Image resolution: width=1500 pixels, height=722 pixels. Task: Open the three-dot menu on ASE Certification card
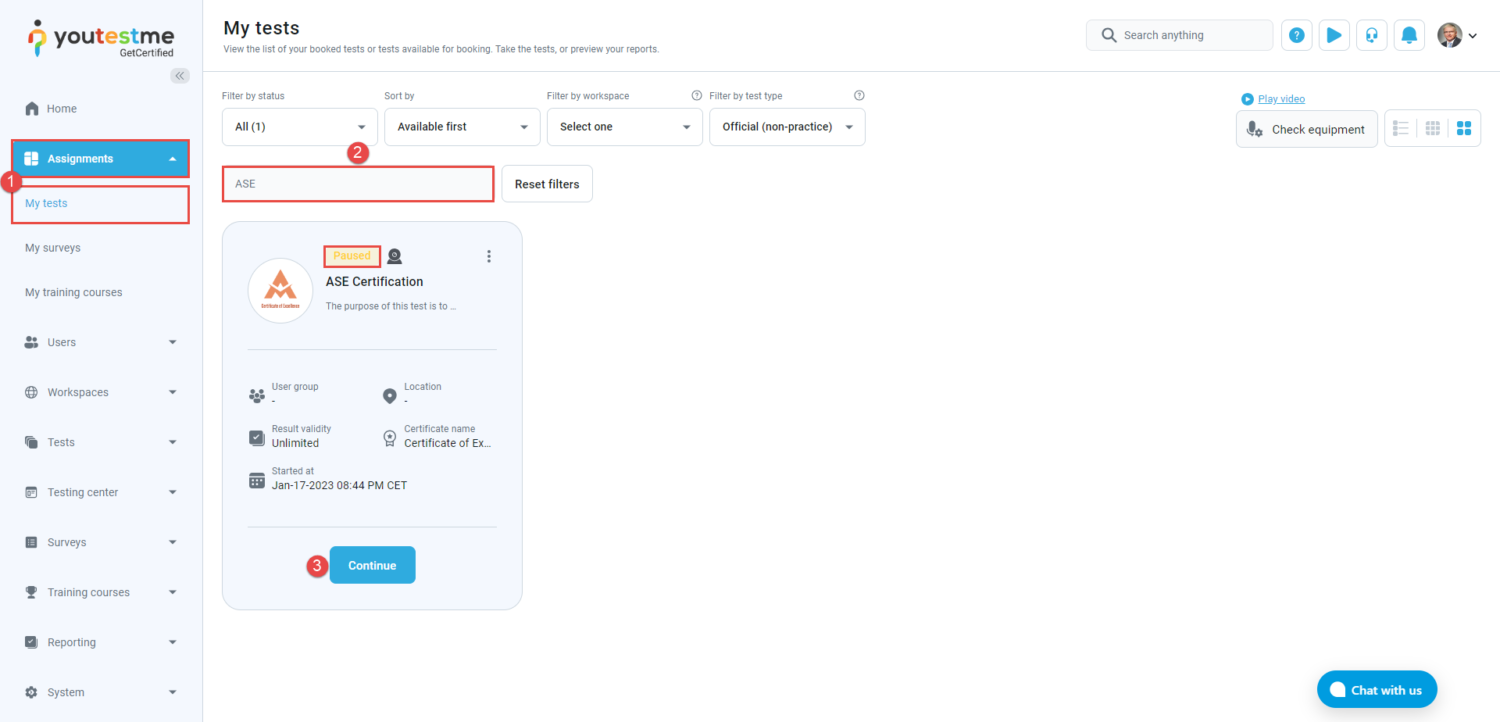(489, 256)
